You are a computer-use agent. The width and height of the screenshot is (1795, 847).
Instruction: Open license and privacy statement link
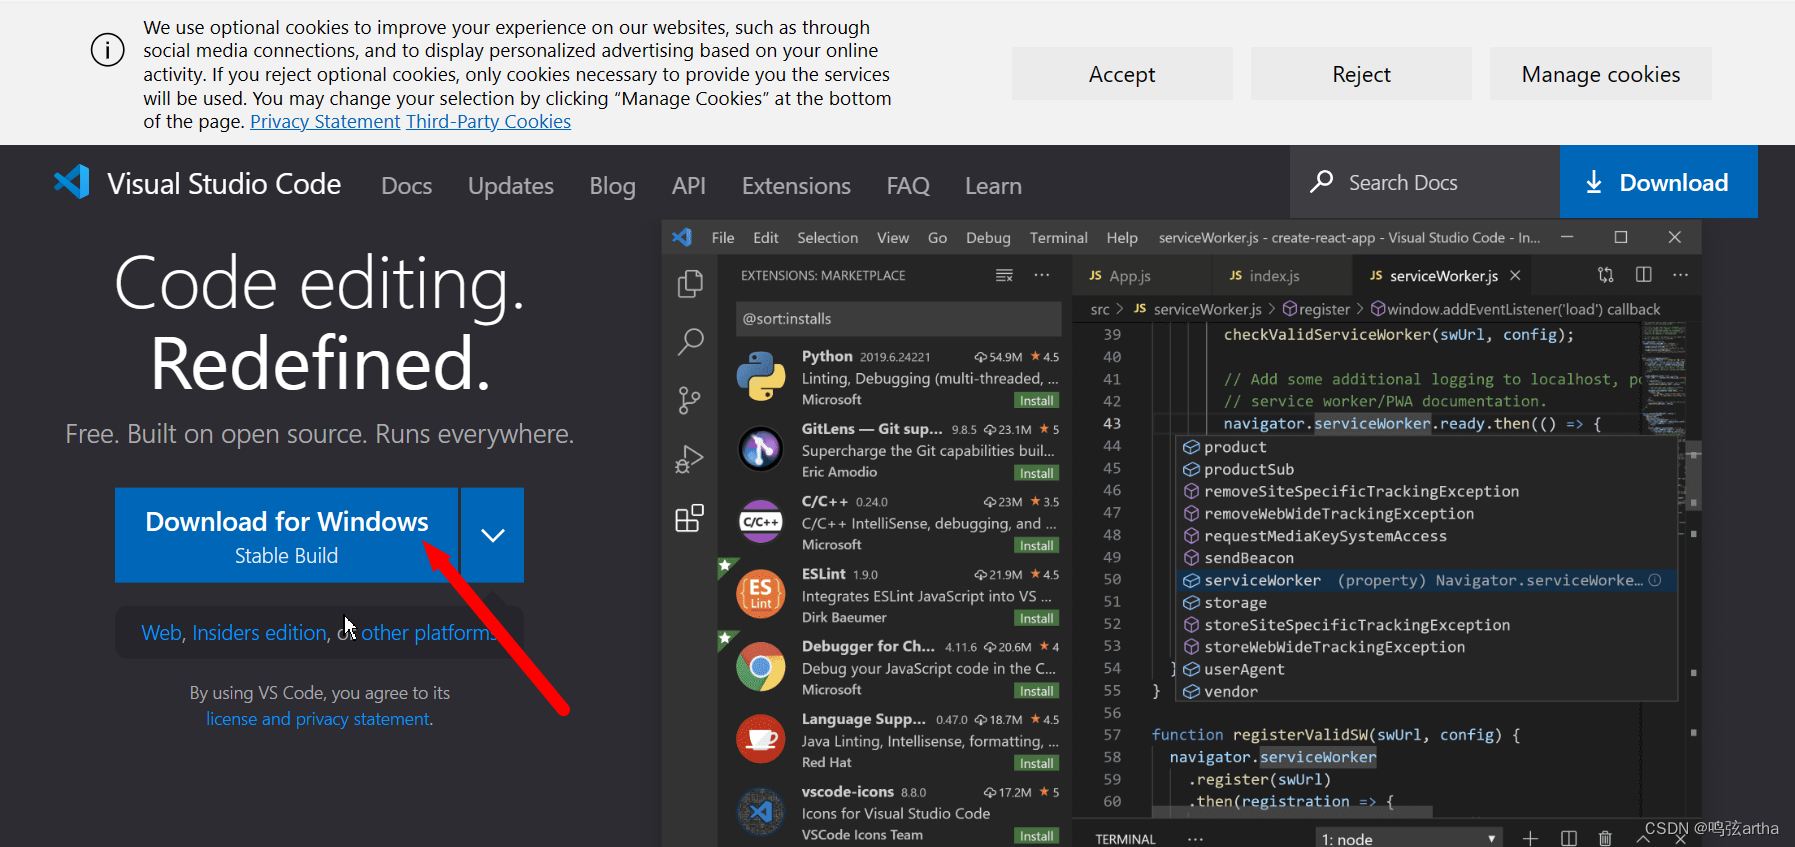318,719
